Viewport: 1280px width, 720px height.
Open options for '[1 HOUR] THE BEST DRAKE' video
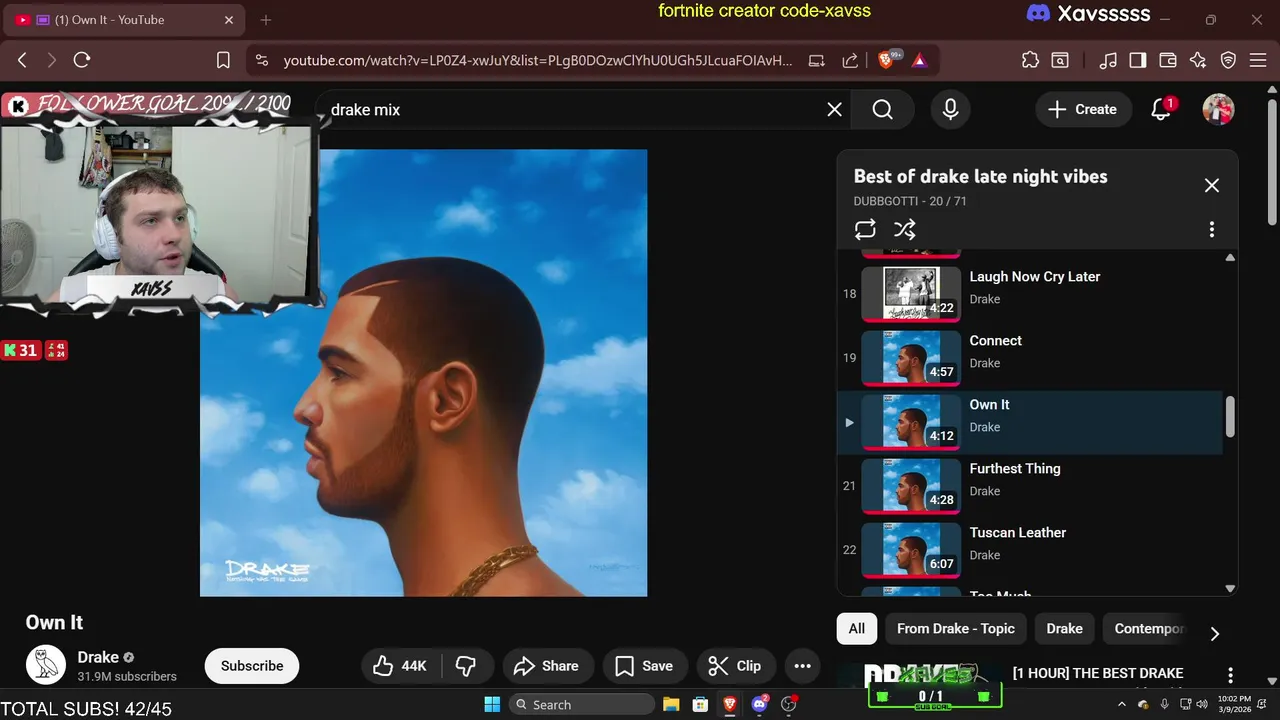1230,675
